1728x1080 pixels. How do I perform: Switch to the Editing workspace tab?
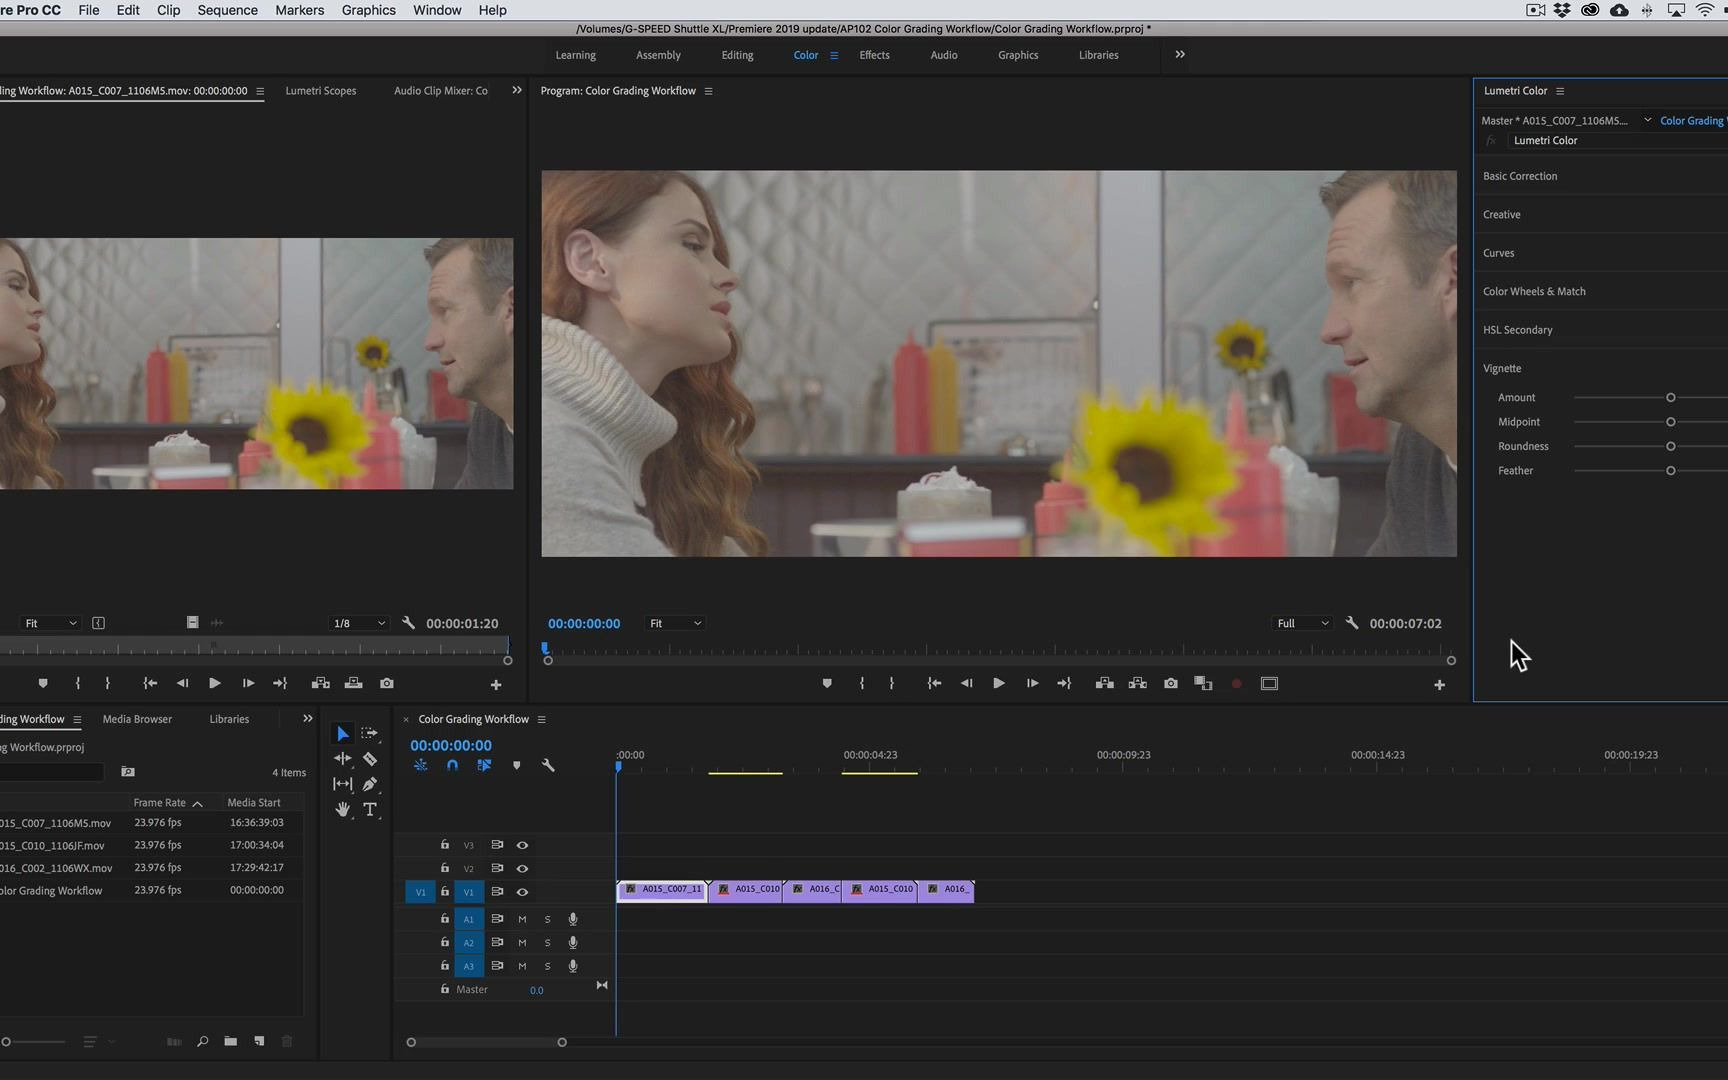pos(737,55)
